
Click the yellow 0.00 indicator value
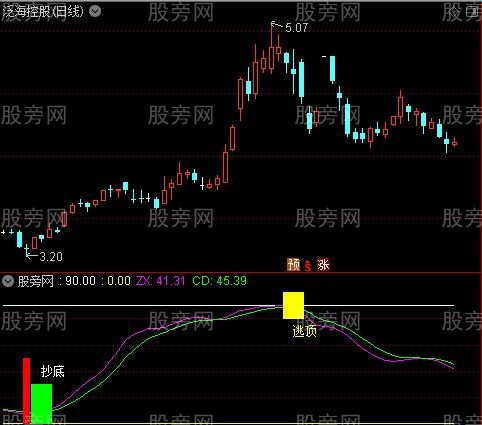point(119,281)
